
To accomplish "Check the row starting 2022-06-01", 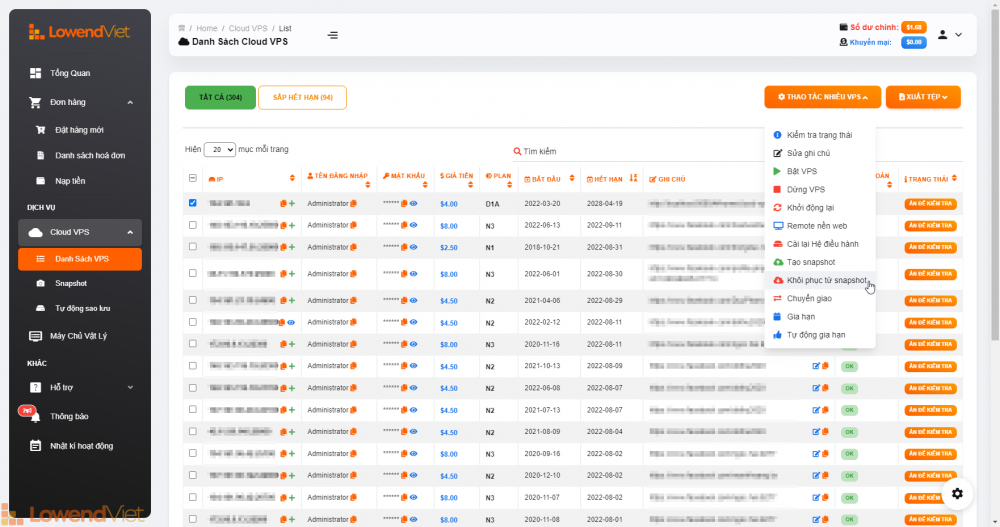I will coord(193,274).
